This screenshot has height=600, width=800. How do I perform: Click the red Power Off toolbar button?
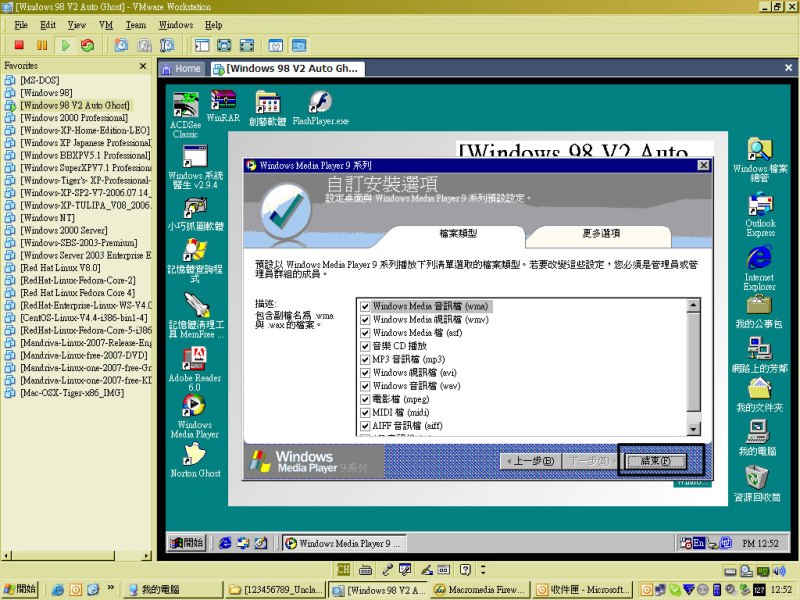pos(19,45)
